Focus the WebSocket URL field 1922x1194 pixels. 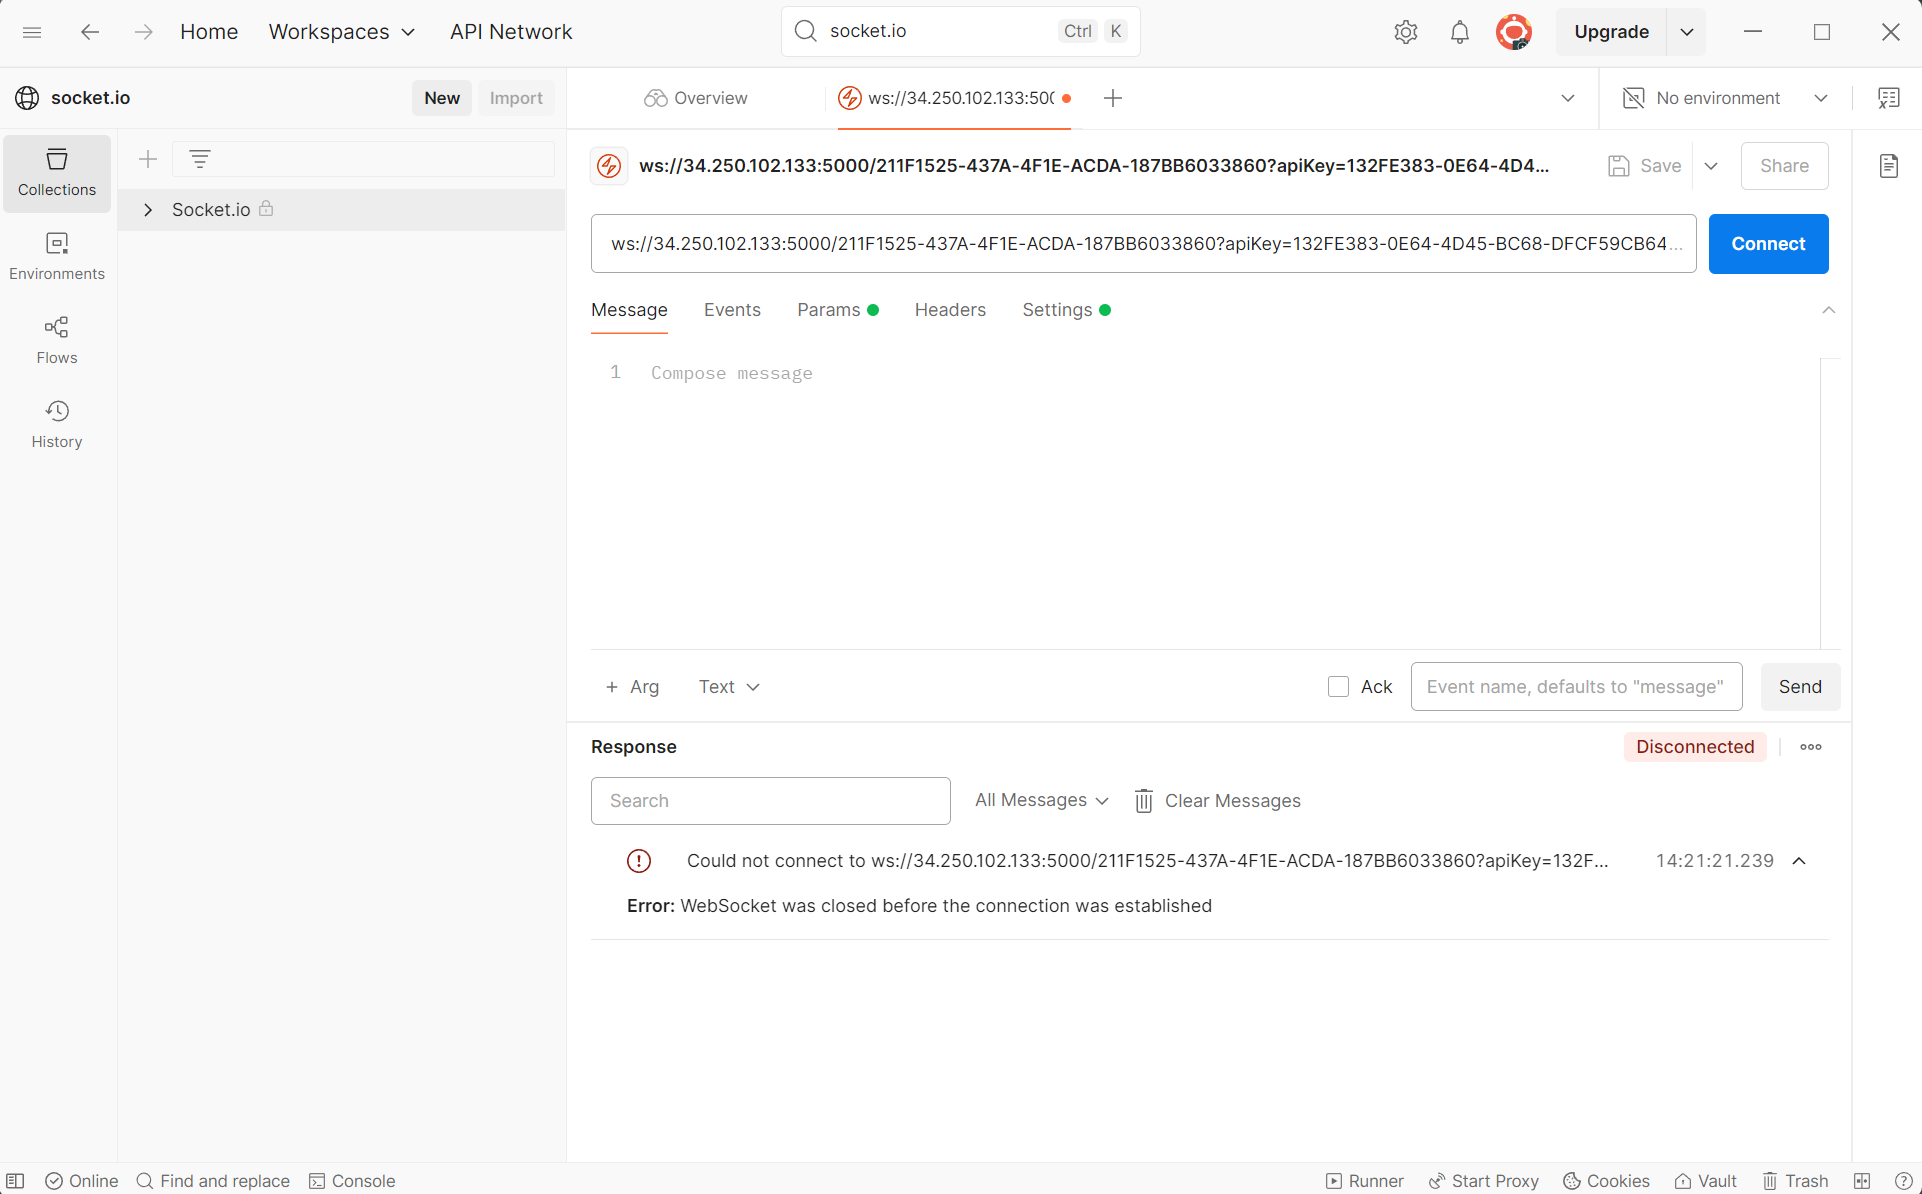coord(1143,244)
